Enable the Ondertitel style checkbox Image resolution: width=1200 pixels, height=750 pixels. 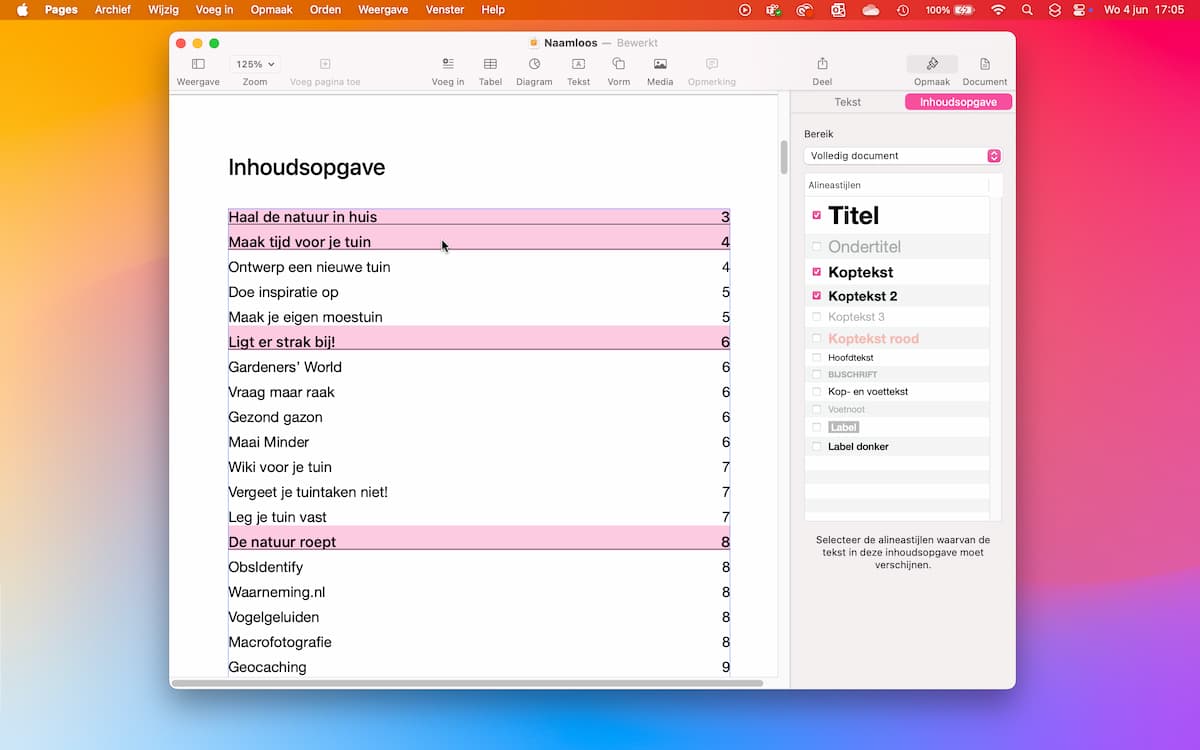[x=817, y=246]
